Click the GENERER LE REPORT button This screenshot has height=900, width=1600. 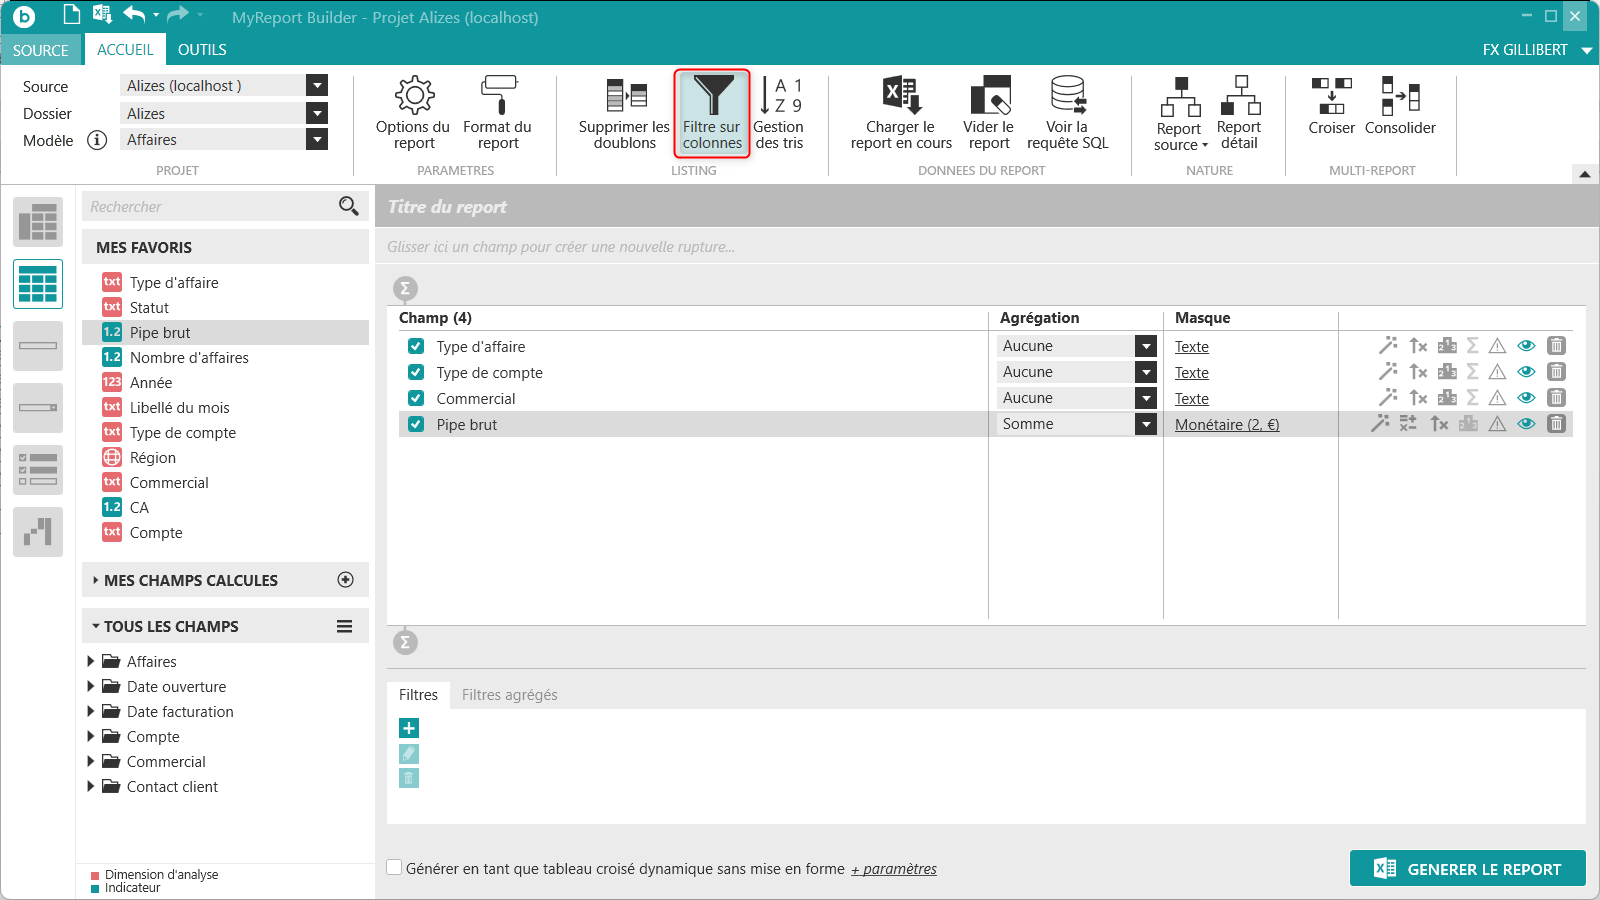pyautogui.click(x=1467, y=869)
